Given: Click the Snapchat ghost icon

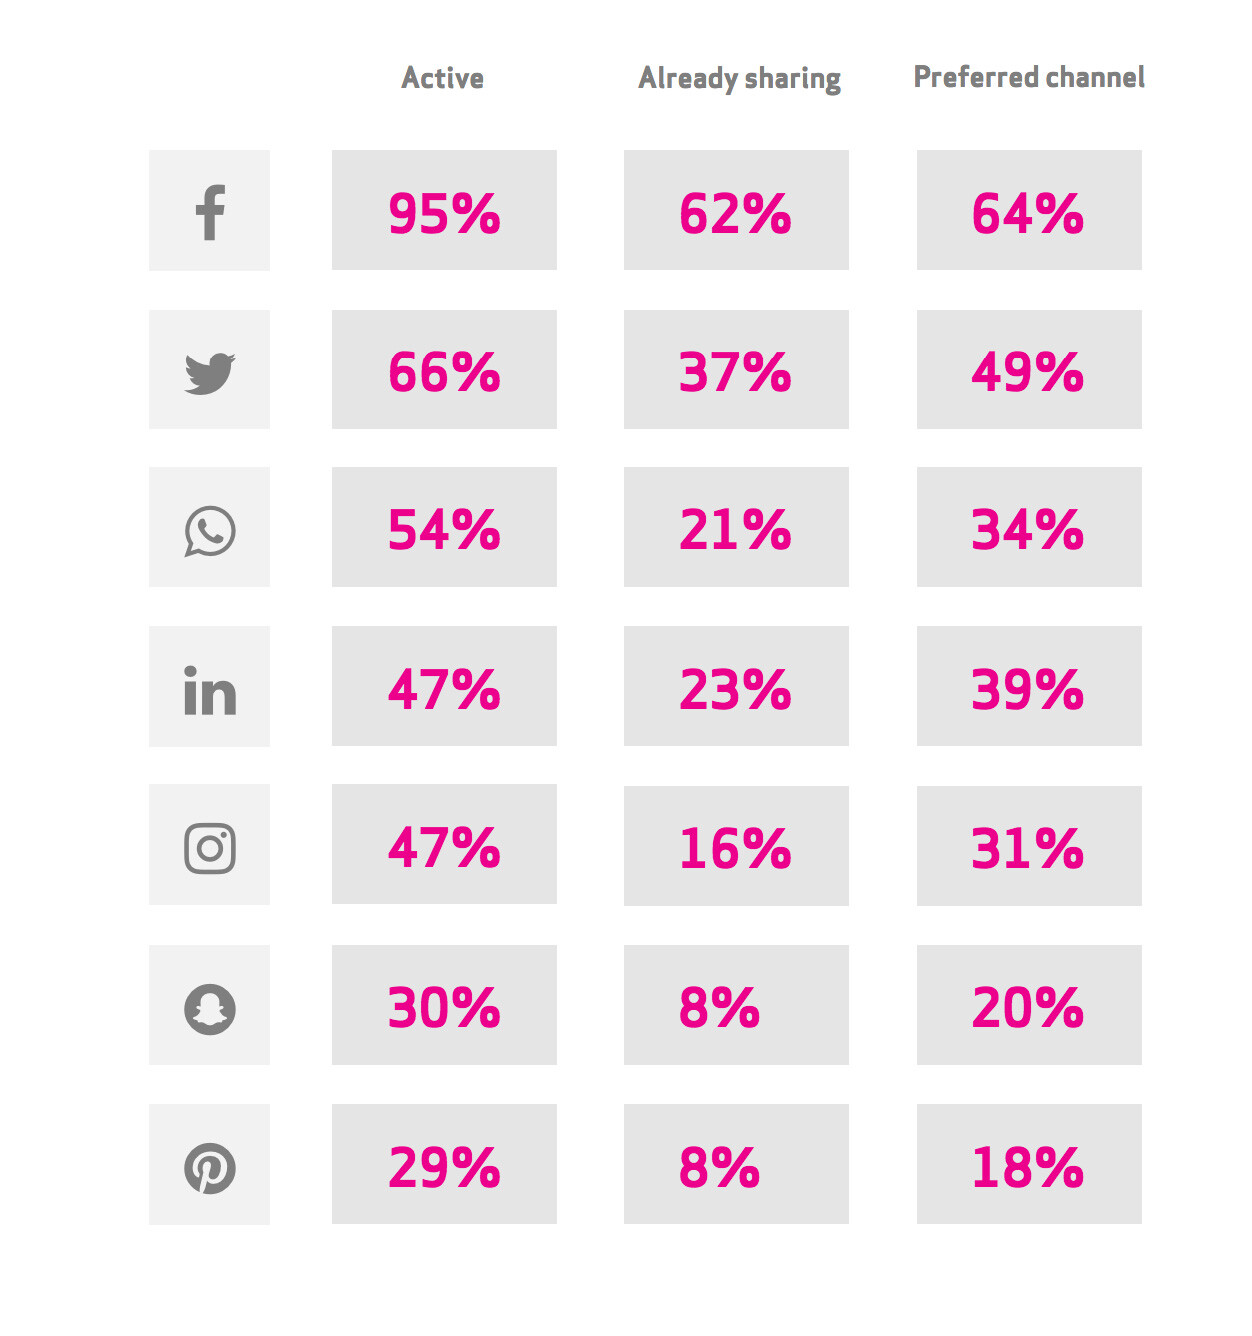Looking at the screenshot, I should point(210,1009).
